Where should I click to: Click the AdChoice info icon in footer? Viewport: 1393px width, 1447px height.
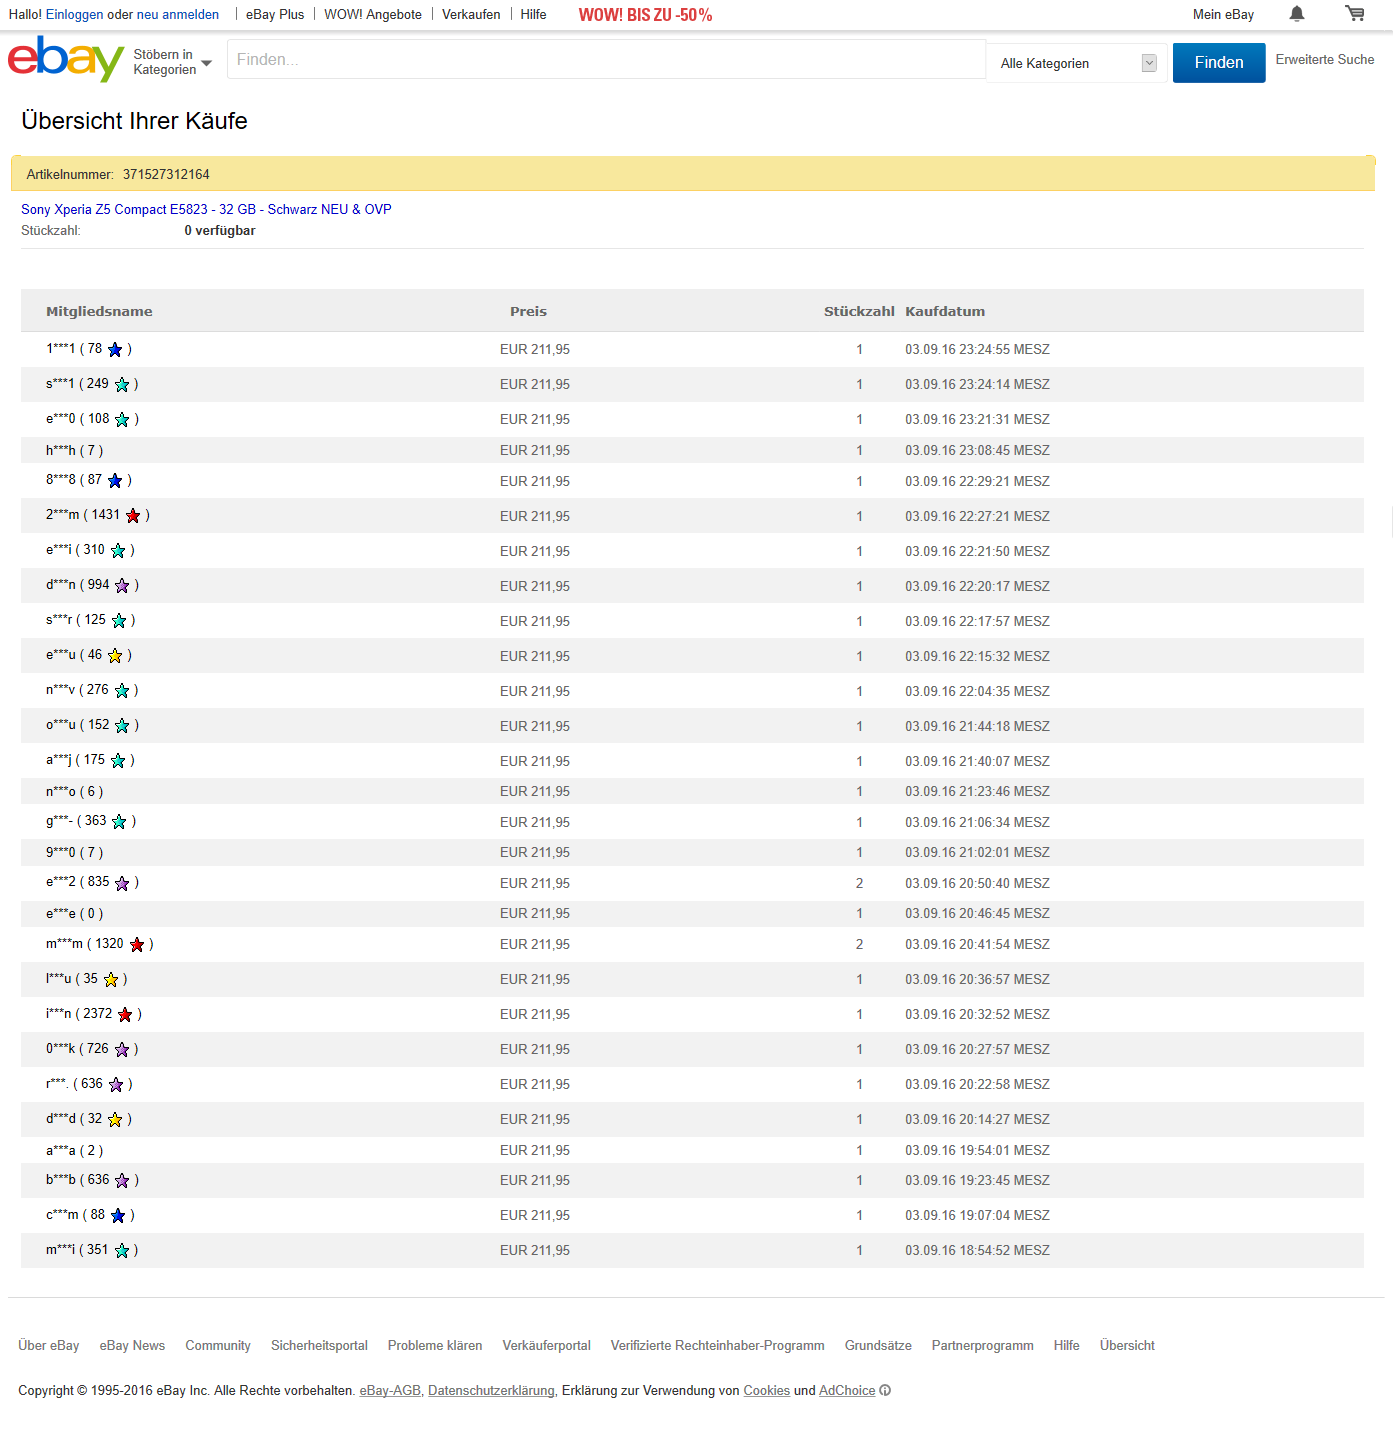885,1390
